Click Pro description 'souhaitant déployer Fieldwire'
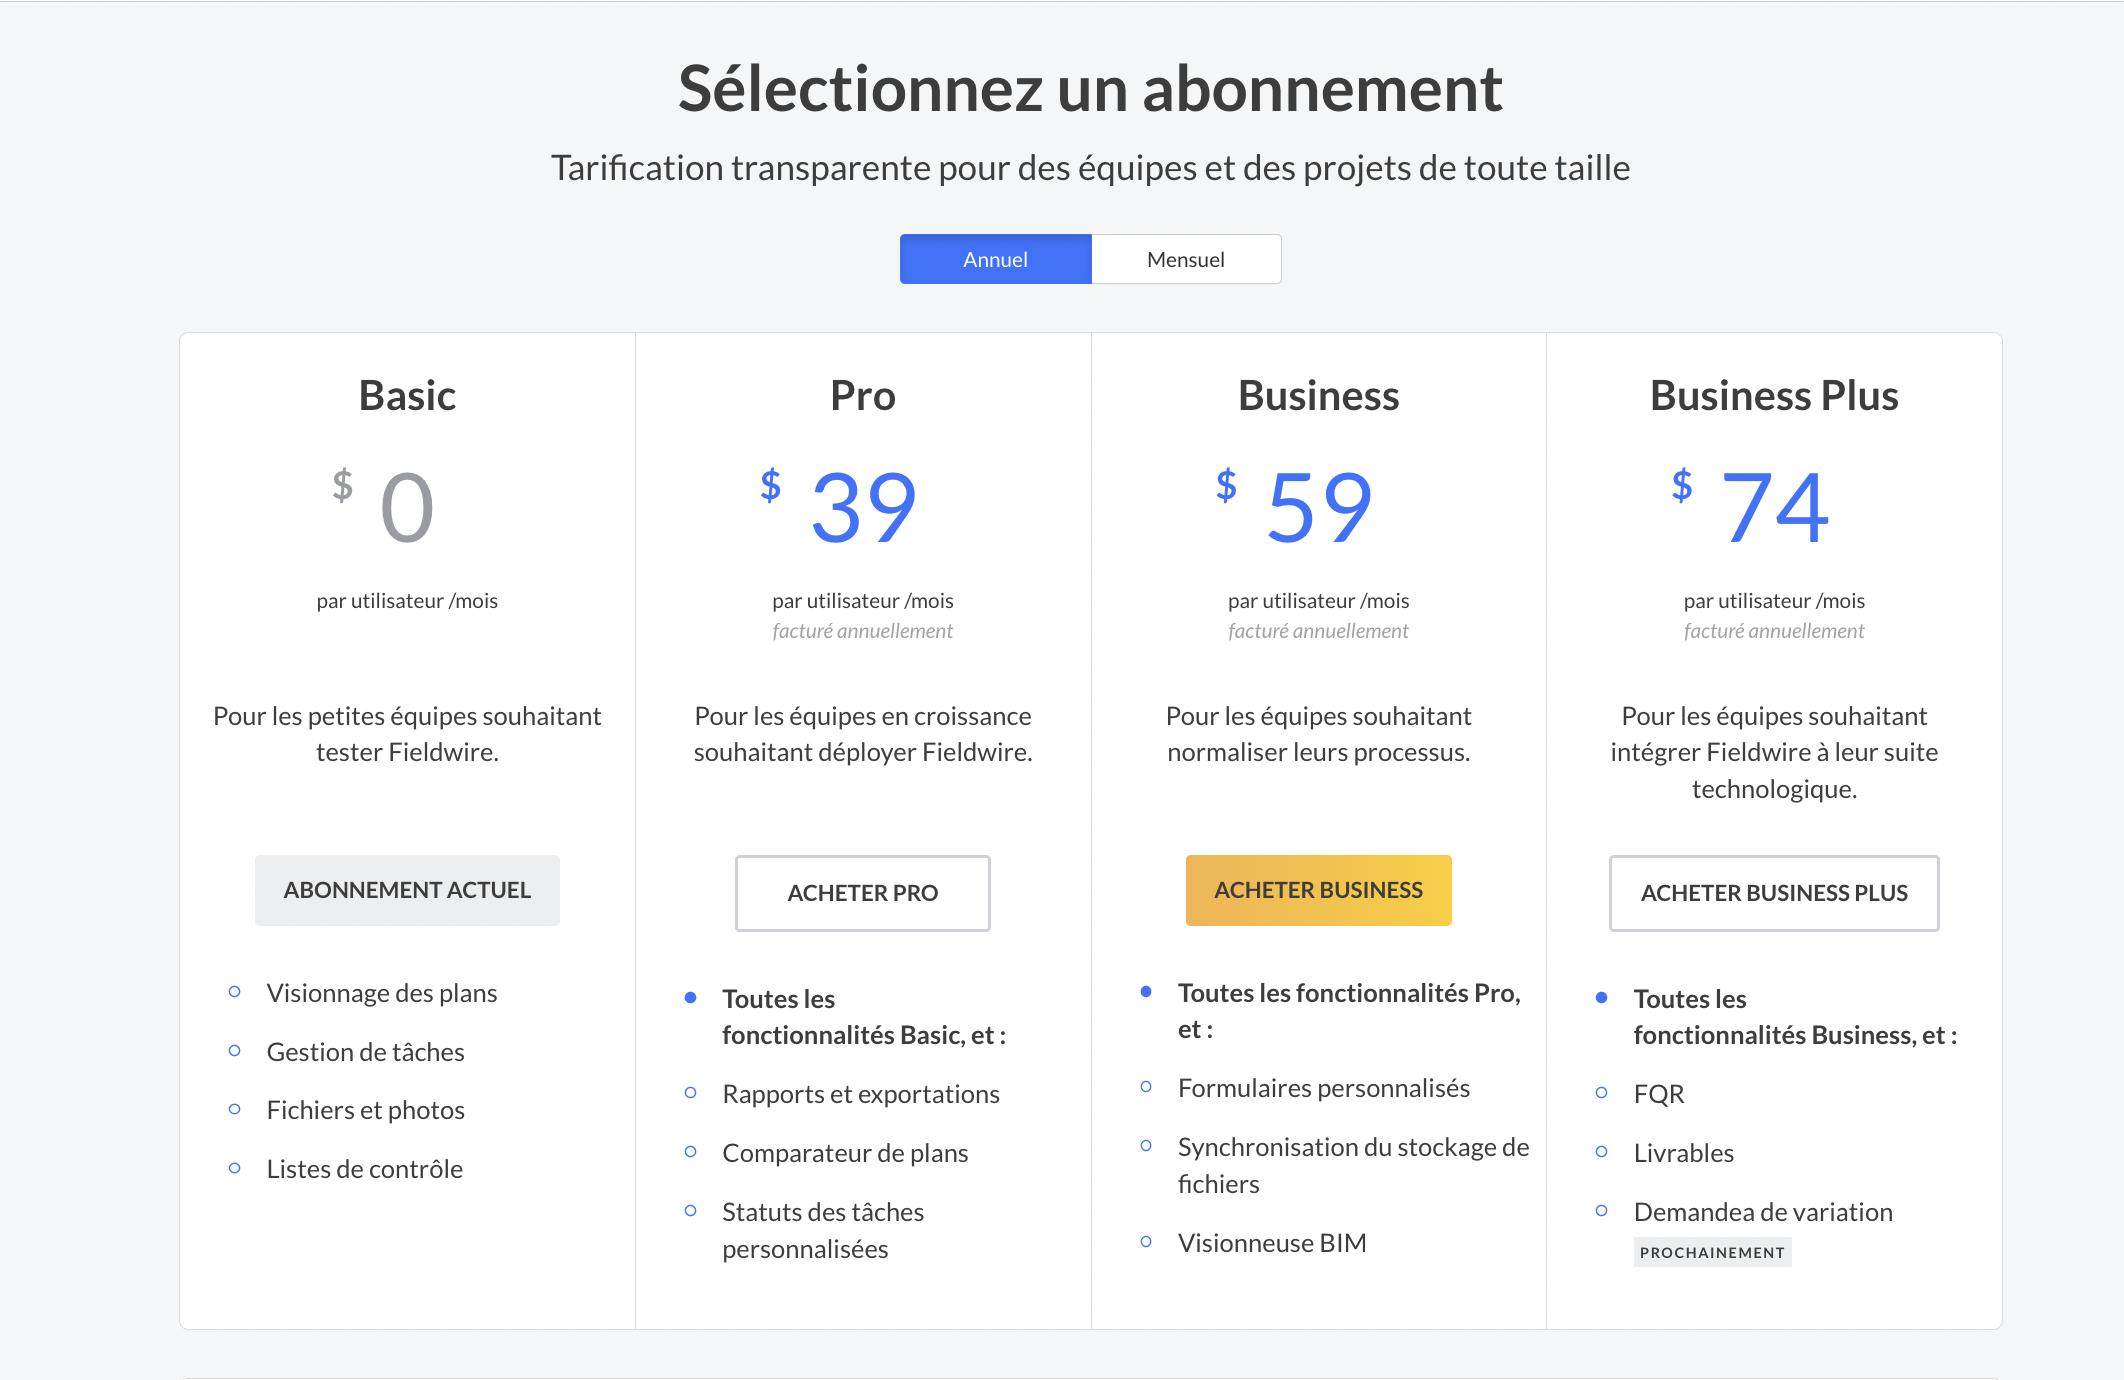 coord(863,752)
